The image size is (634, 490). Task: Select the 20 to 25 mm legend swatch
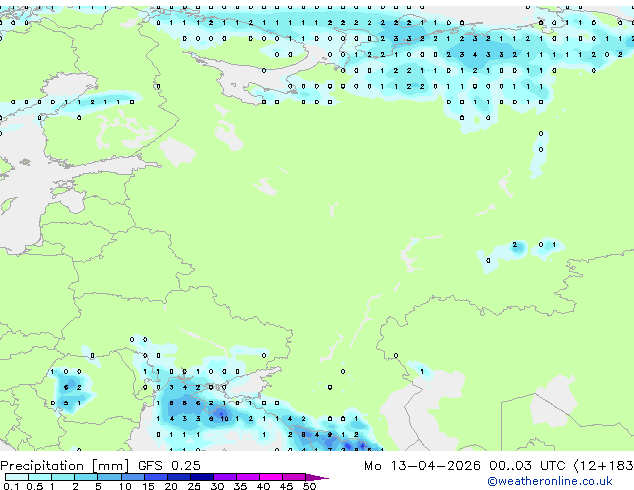[179, 477]
